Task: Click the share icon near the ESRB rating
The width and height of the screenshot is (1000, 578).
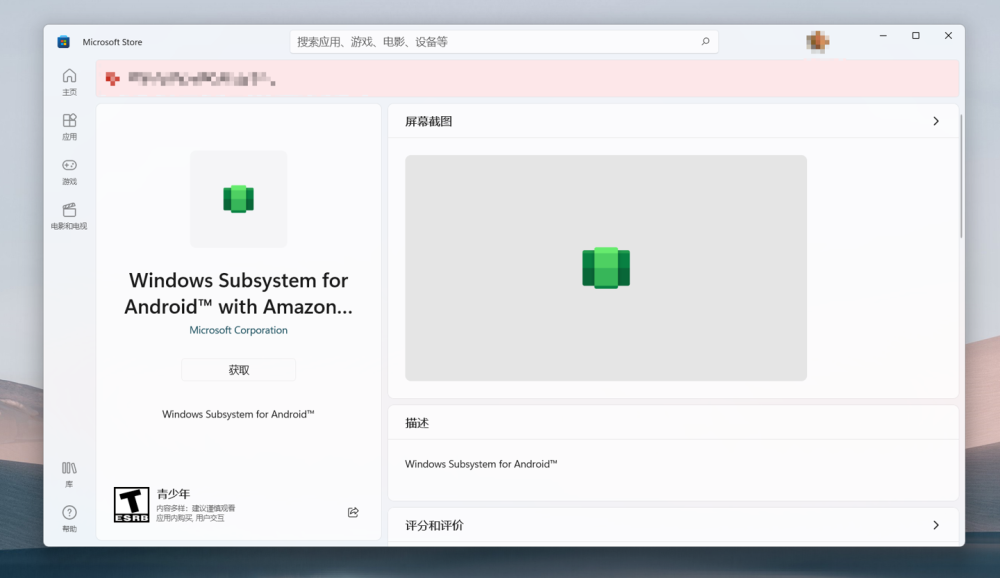Action: [352, 512]
